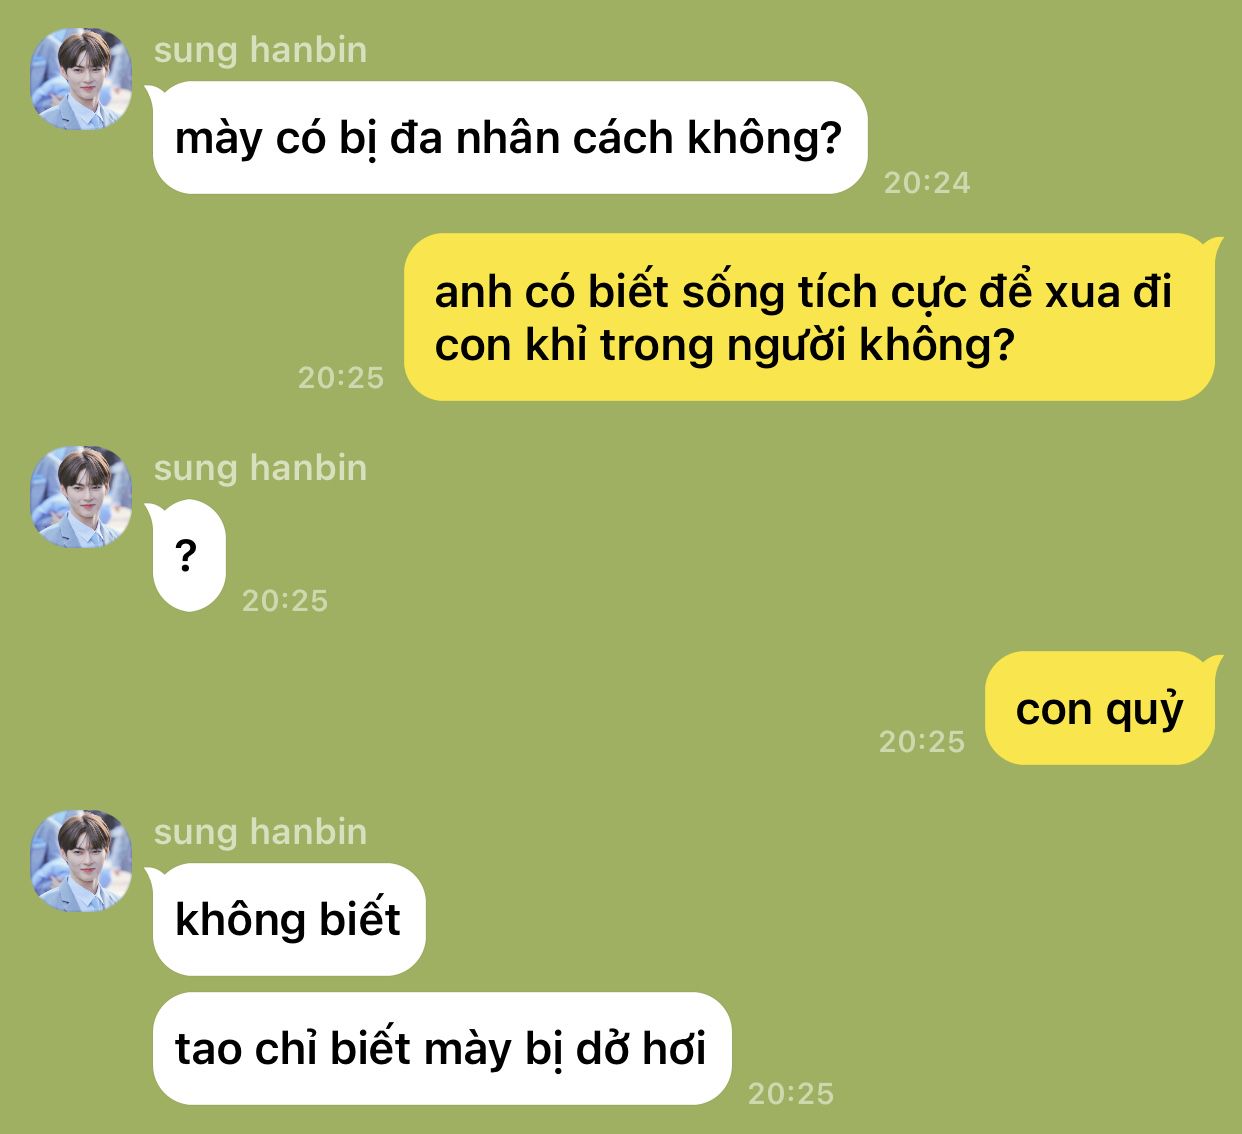1242x1134 pixels.
Task: Select the 'không biết' message bubble
Action: tap(286, 919)
